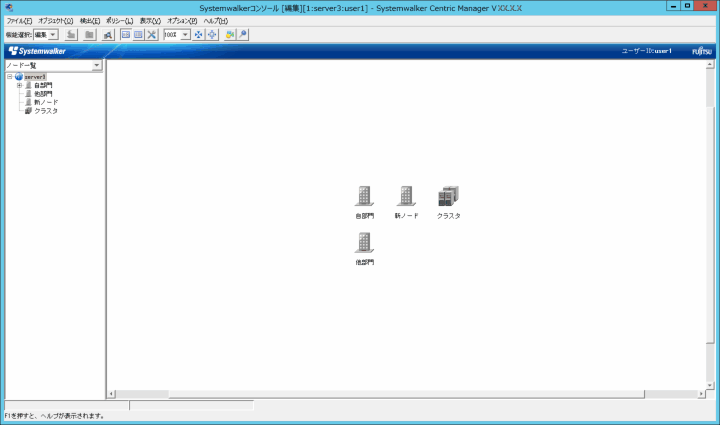The height and width of the screenshot is (425, 720).
Task: Select the クラスタ server icon in map
Action: coord(448,196)
